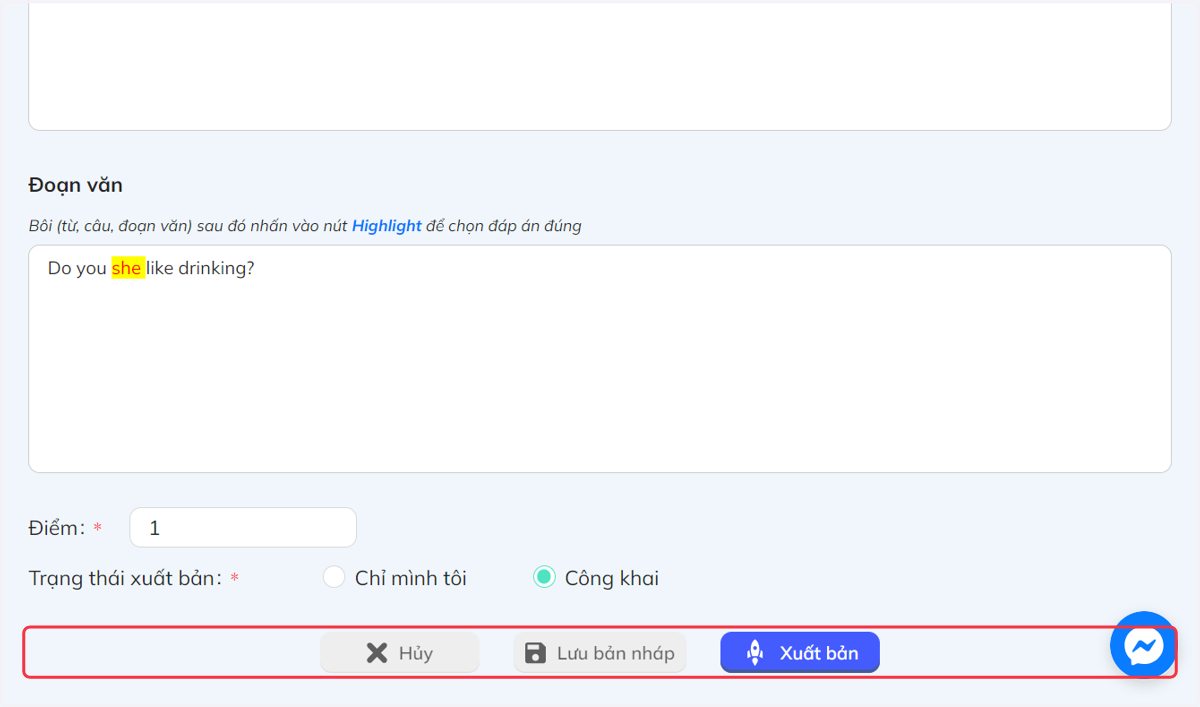
Task: Click the floppy disk icon on Lưu bản nháp
Action: point(536,653)
